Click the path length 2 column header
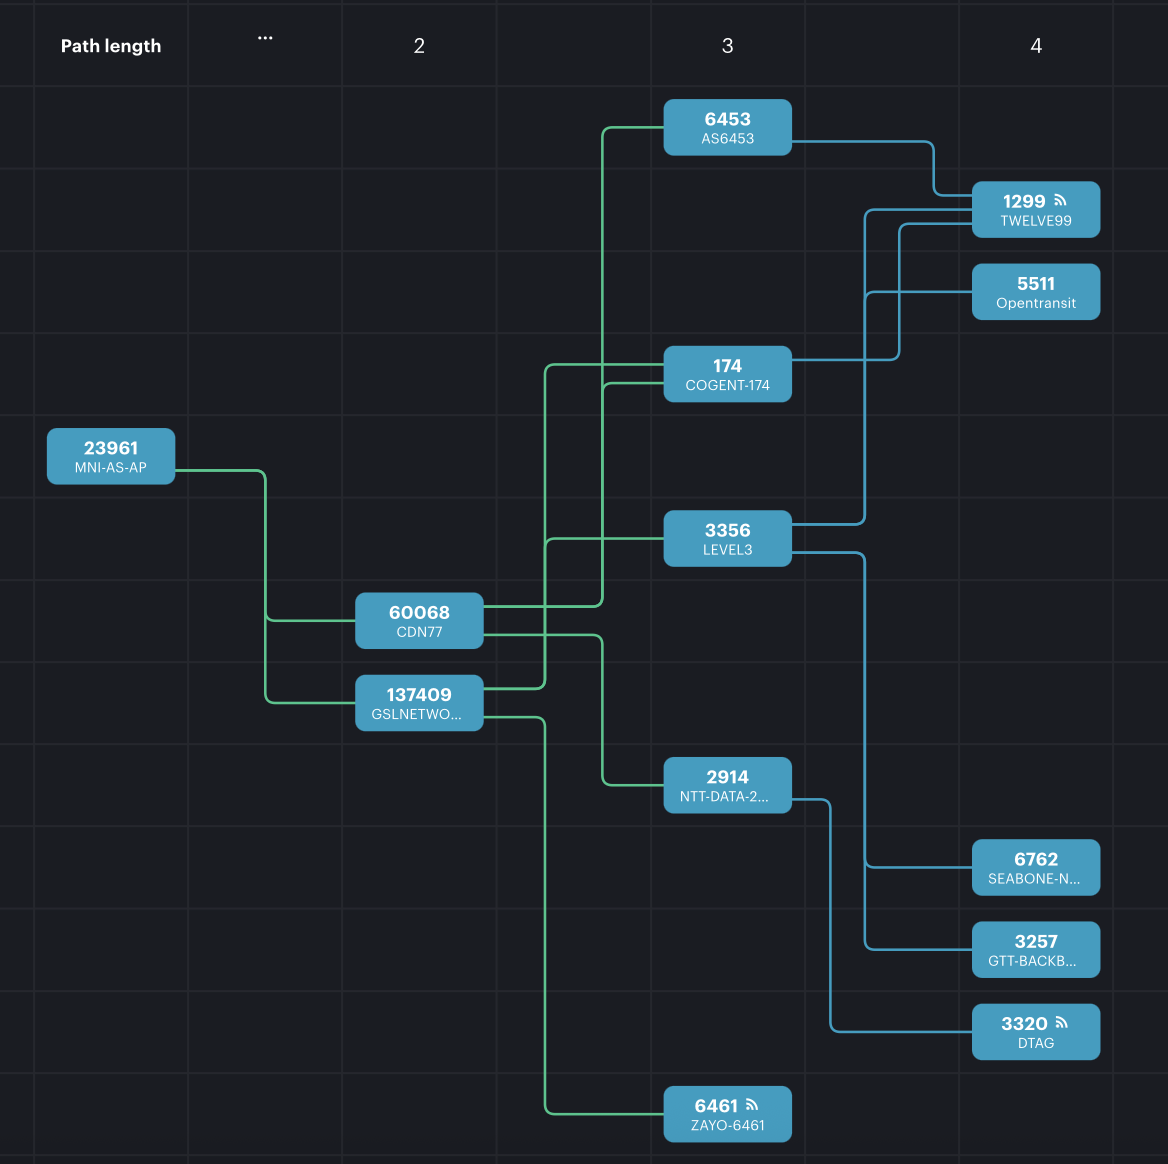The height and width of the screenshot is (1164, 1168). click(419, 46)
